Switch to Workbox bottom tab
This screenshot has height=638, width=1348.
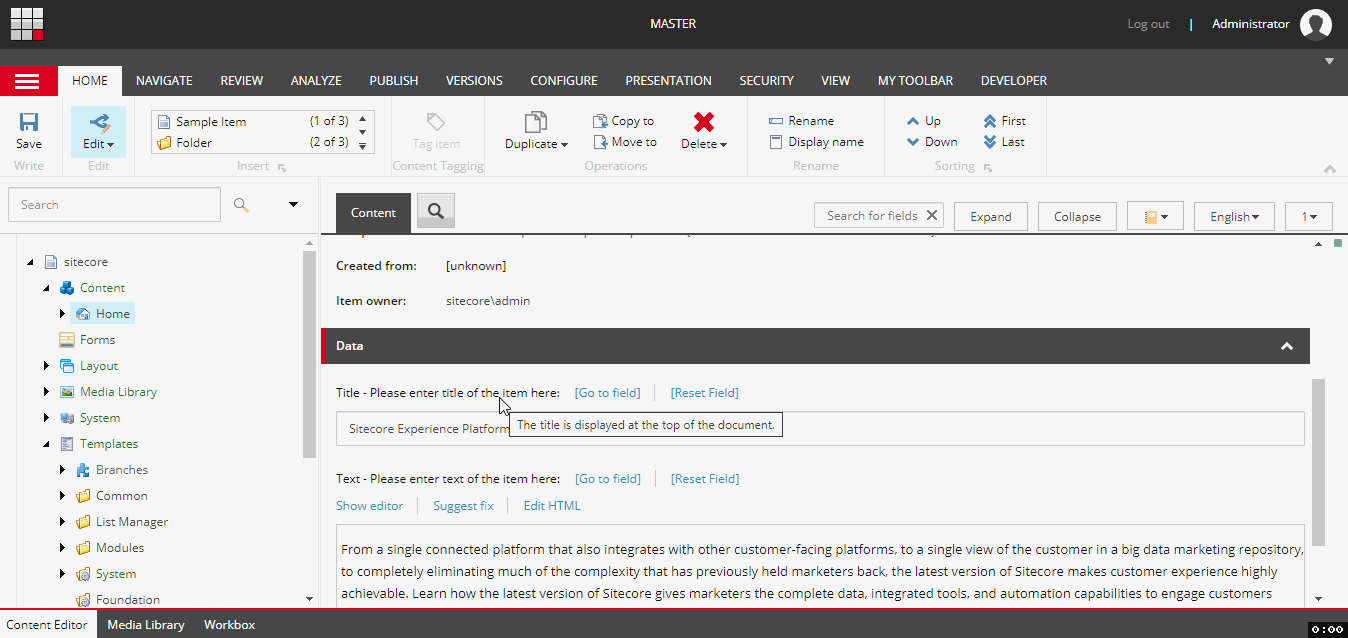pyautogui.click(x=229, y=625)
